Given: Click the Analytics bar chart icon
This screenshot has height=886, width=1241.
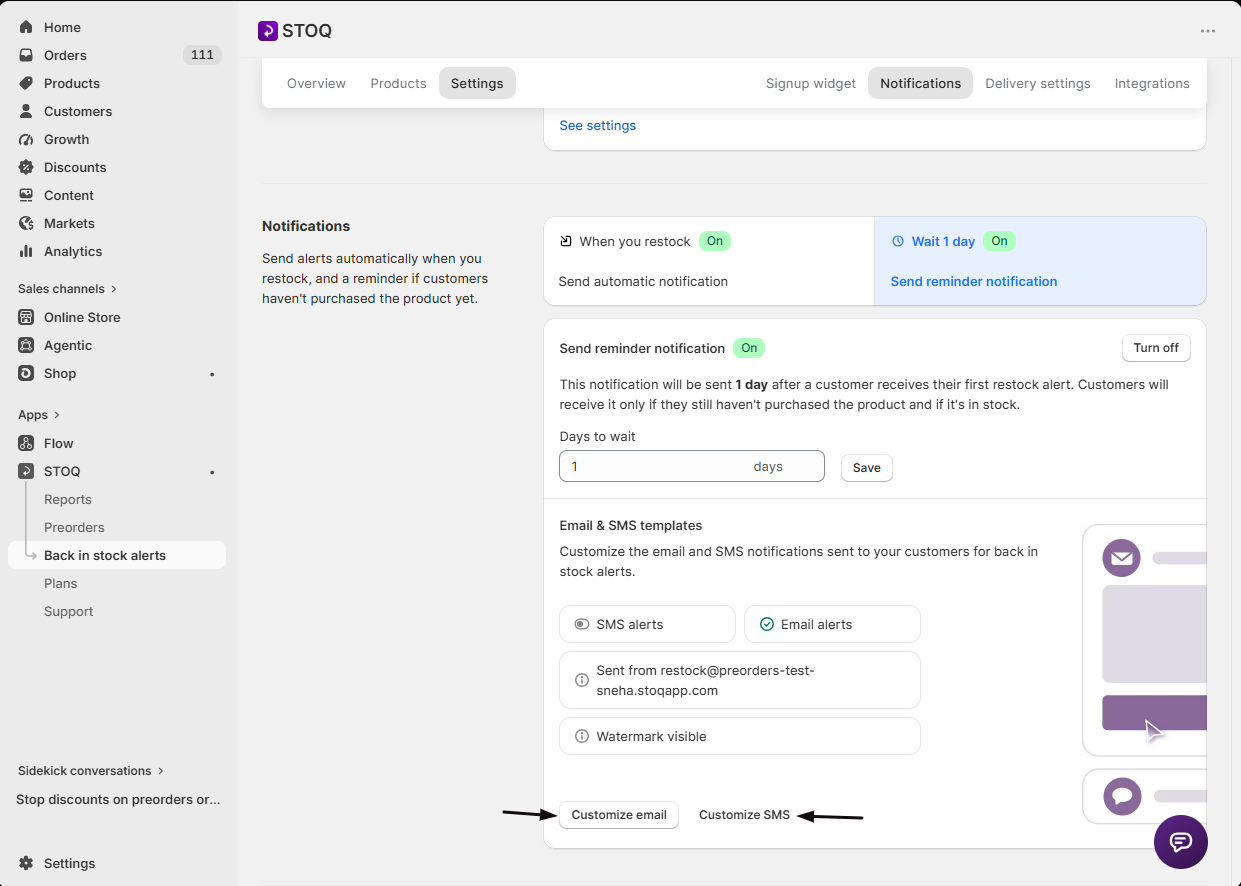Looking at the screenshot, I should (26, 251).
